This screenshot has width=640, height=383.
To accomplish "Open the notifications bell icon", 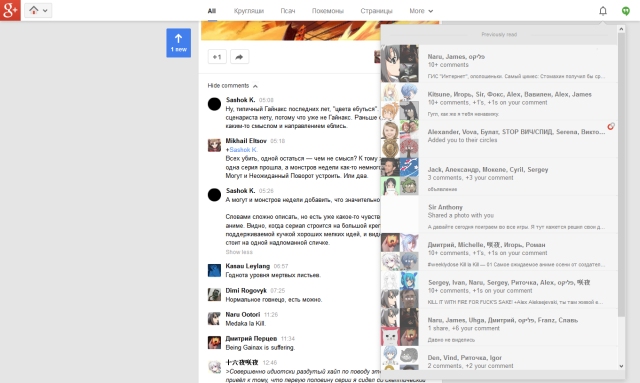I will tap(603, 11).
